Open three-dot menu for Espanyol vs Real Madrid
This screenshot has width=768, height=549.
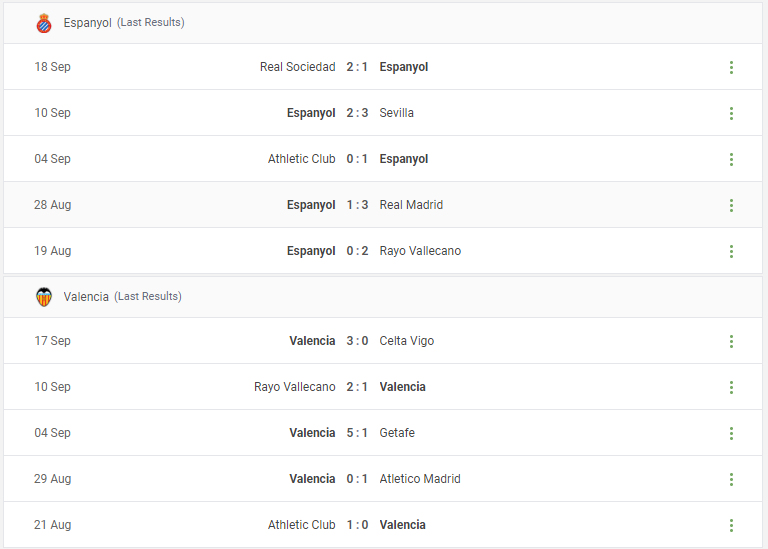(x=731, y=206)
